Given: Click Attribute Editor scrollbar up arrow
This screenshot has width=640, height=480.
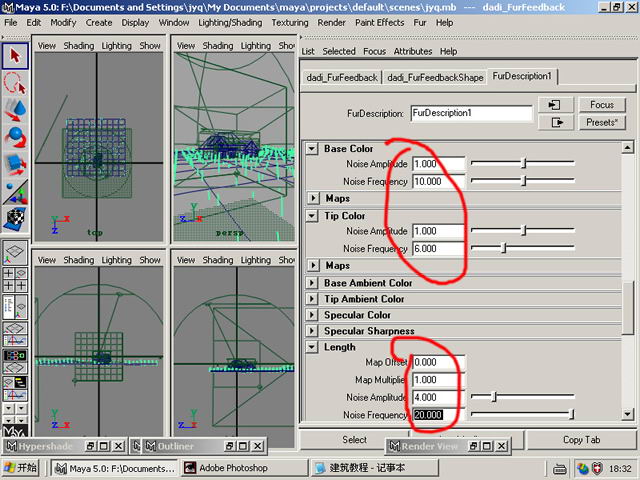Looking at the screenshot, I should click(x=628, y=147).
